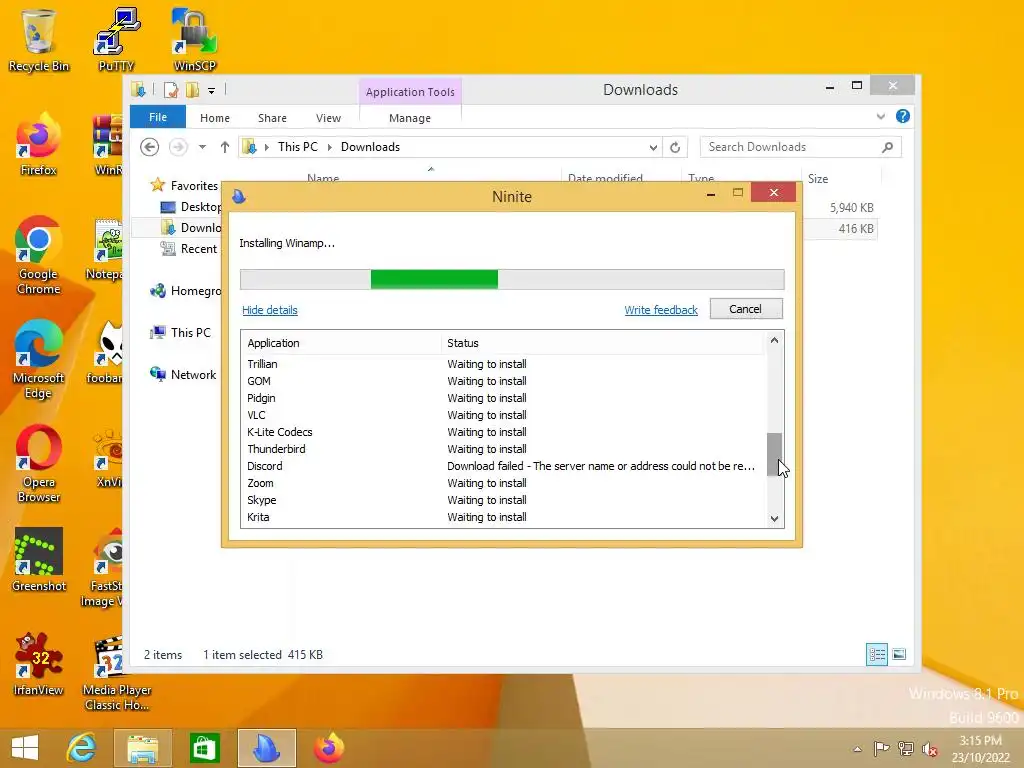
Task: Select the Recent places navigation item
Action: click(x=199, y=249)
